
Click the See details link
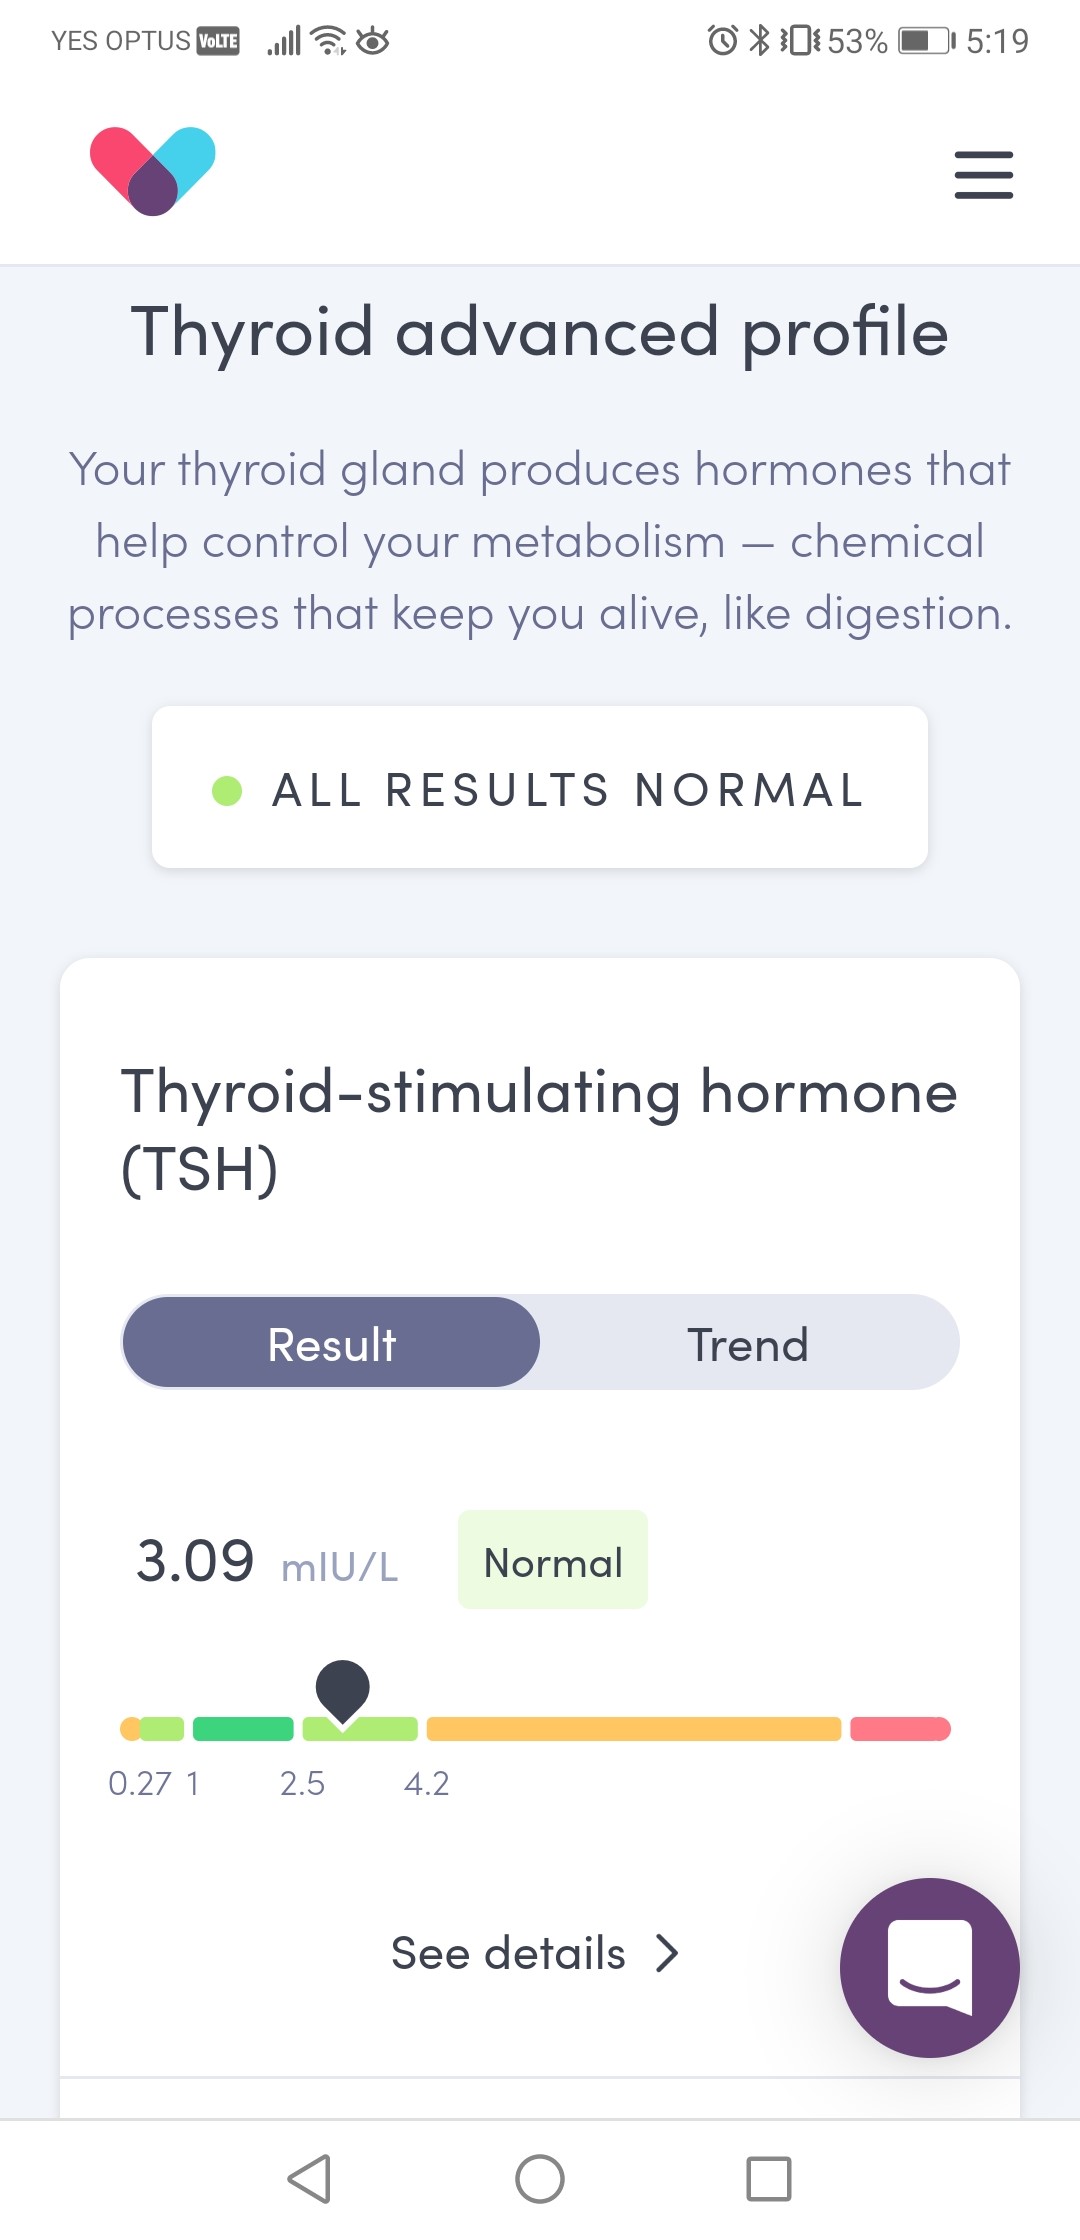pos(508,1953)
